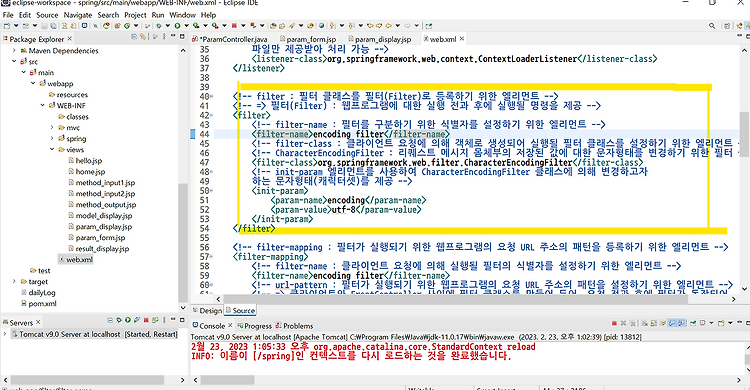The image size is (750, 390).
Task: Start the server with green icon in Servers view
Action: coord(128,320)
